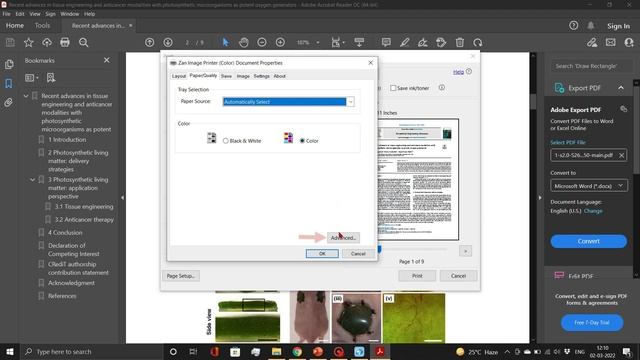Screen dimensions: 640x360
Task: Click the Print toolbar icon
Action: click(x=65, y=42)
